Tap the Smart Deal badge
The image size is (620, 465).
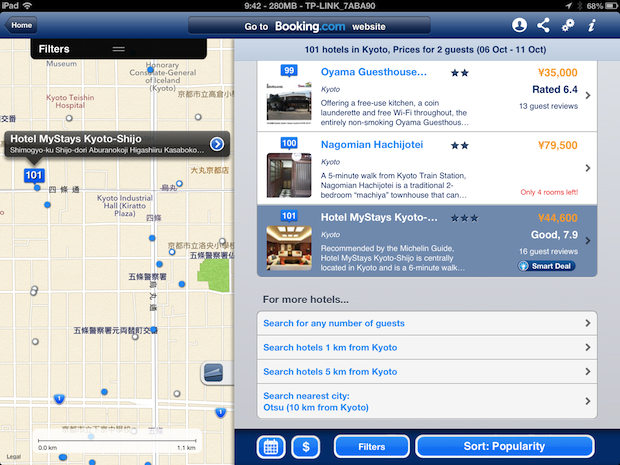(546, 266)
